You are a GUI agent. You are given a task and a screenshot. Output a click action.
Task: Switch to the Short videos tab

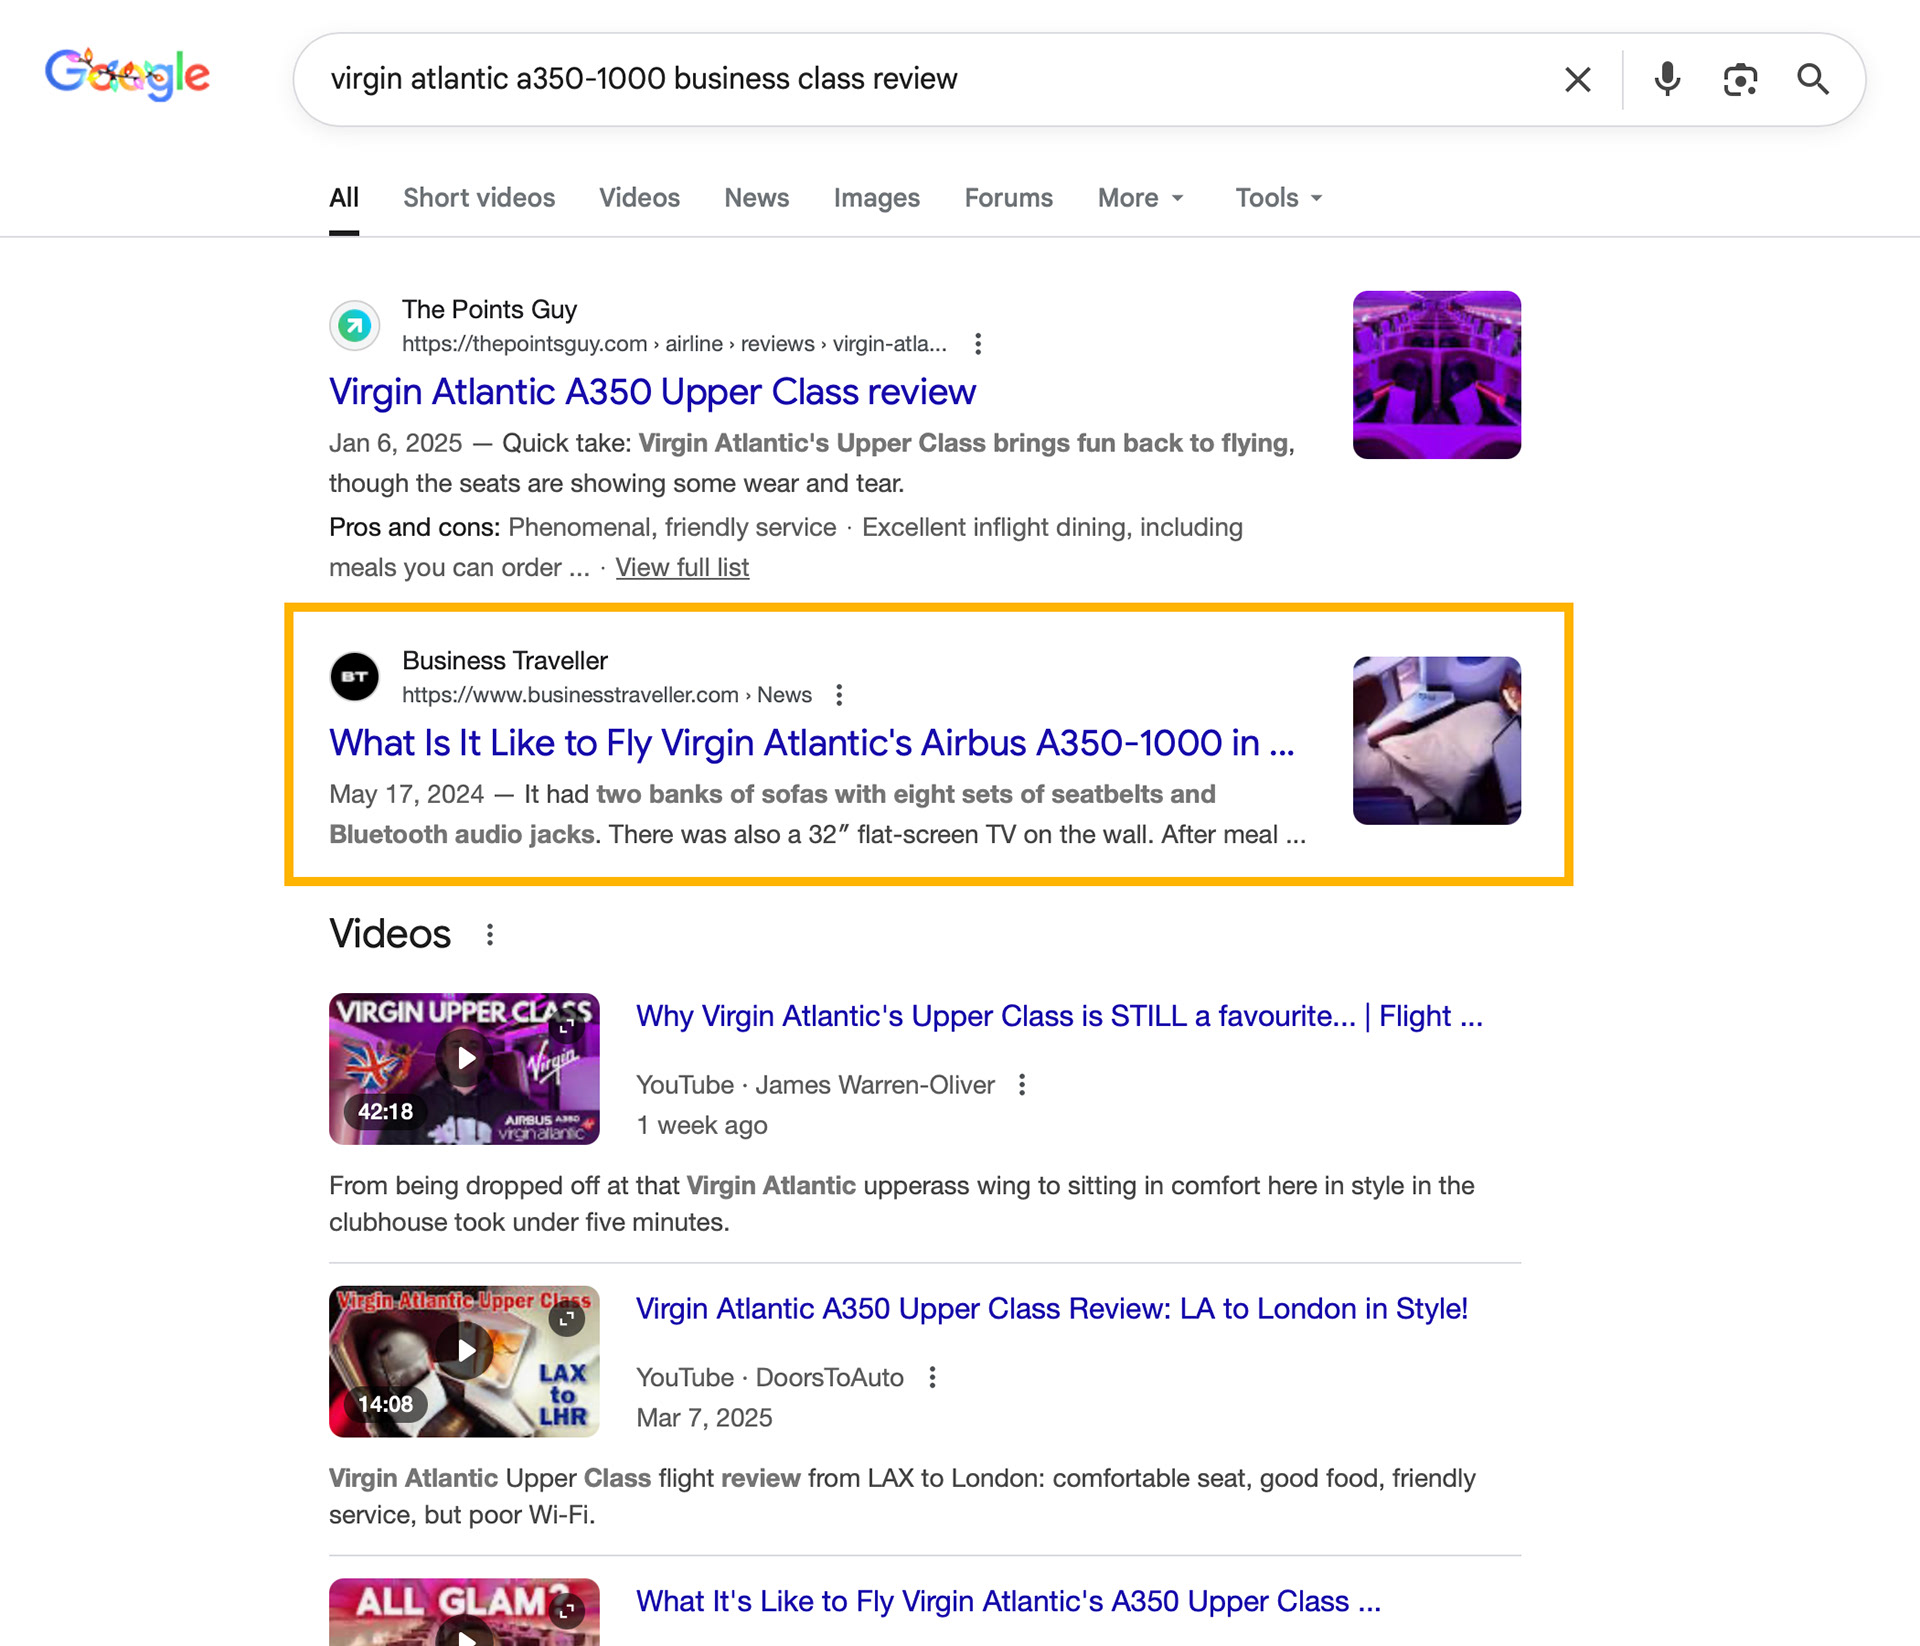click(x=478, y=198)
